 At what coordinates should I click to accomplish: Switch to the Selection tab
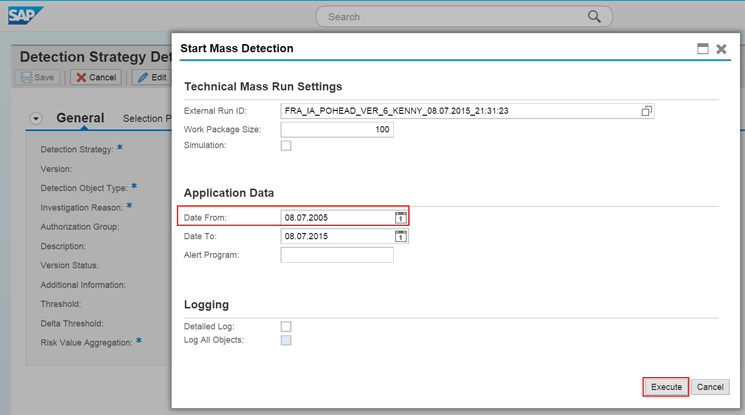tap(147, 118)
